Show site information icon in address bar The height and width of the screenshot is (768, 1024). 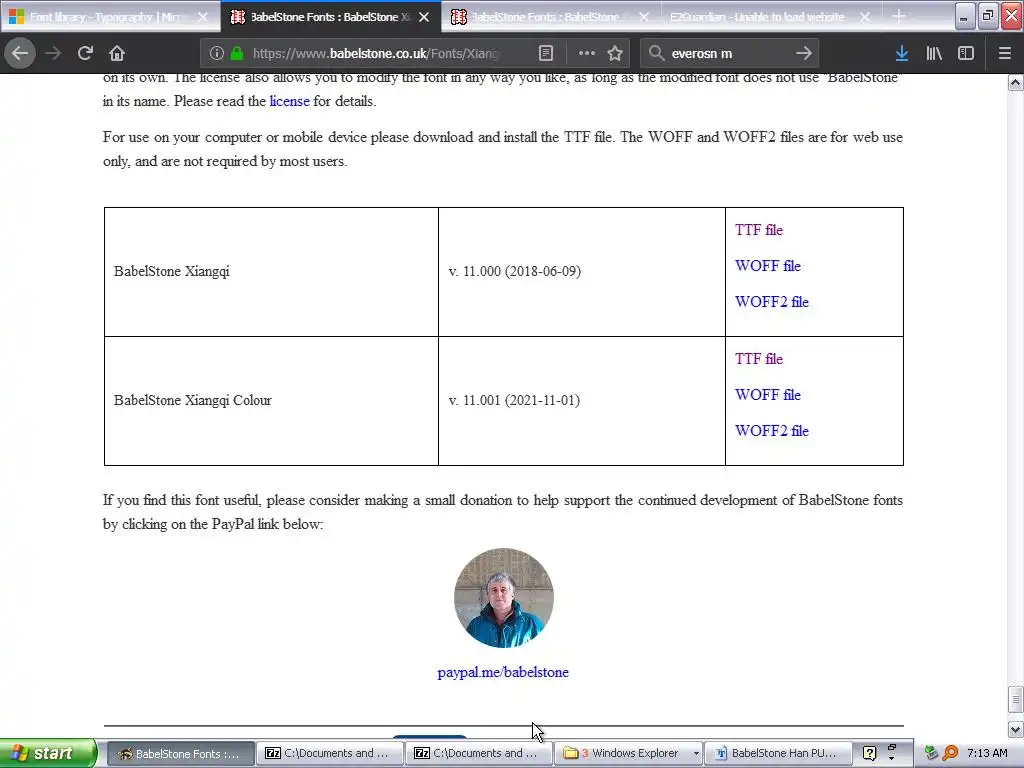[x=217, y=53]
